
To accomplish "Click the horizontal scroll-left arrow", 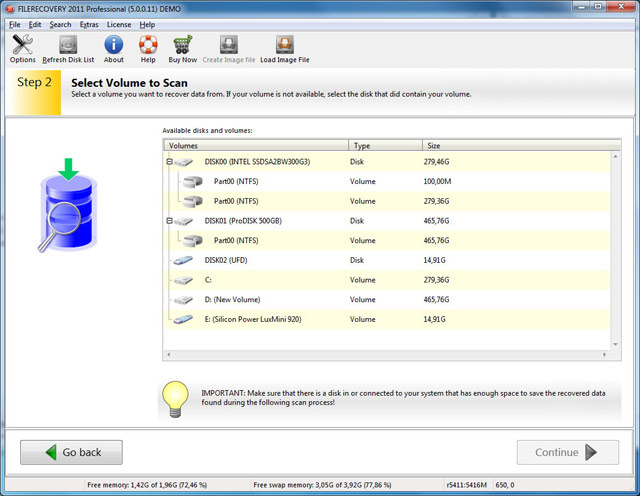I will coord(168,355).
